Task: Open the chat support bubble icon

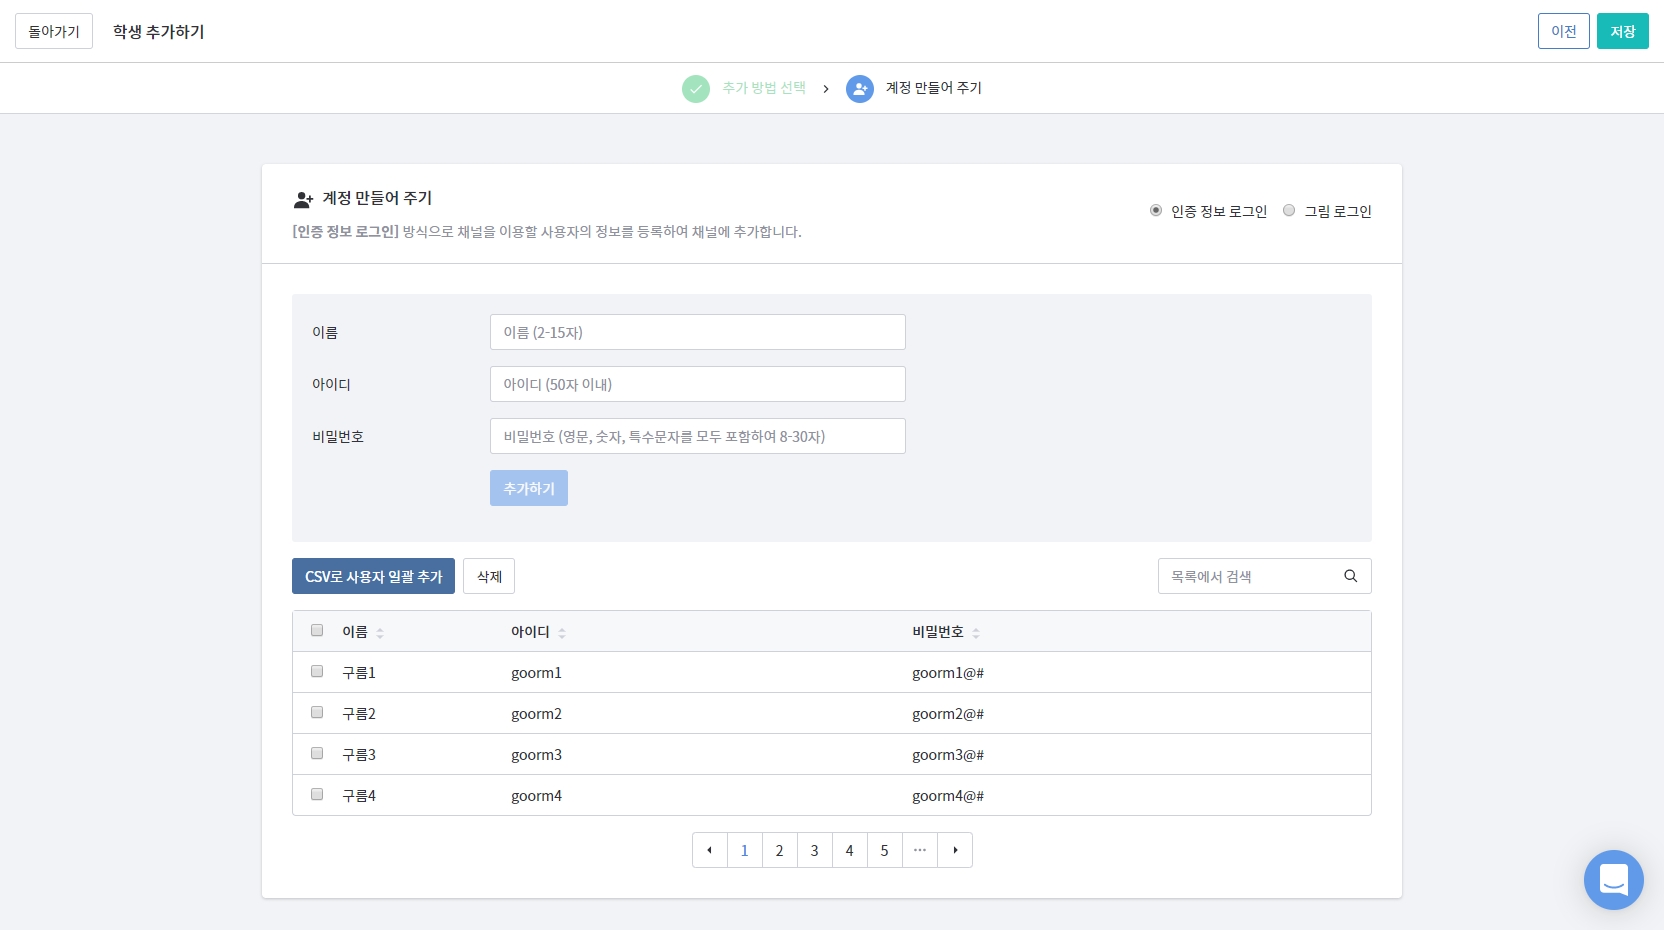Action: [1613, 880]
